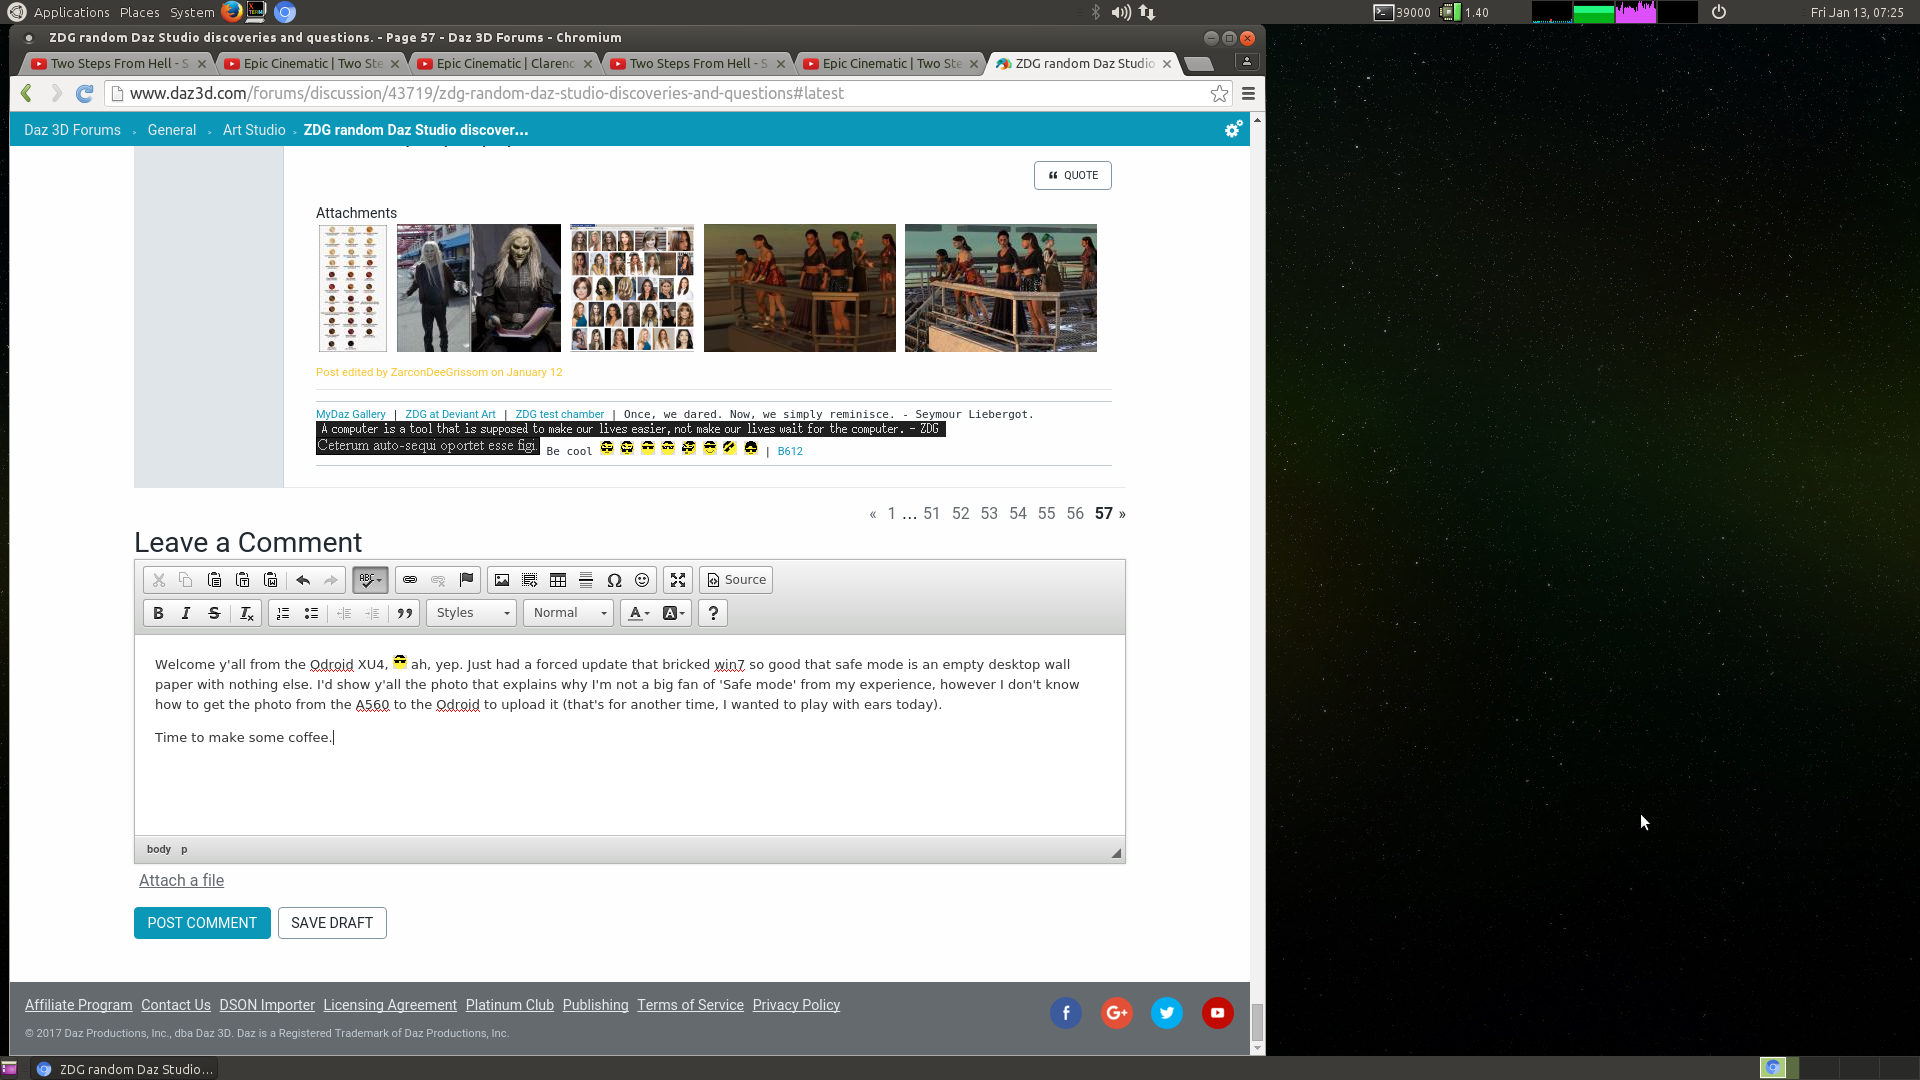
Task: Open the armored figure attachment thumbnail
Action: 478,288
